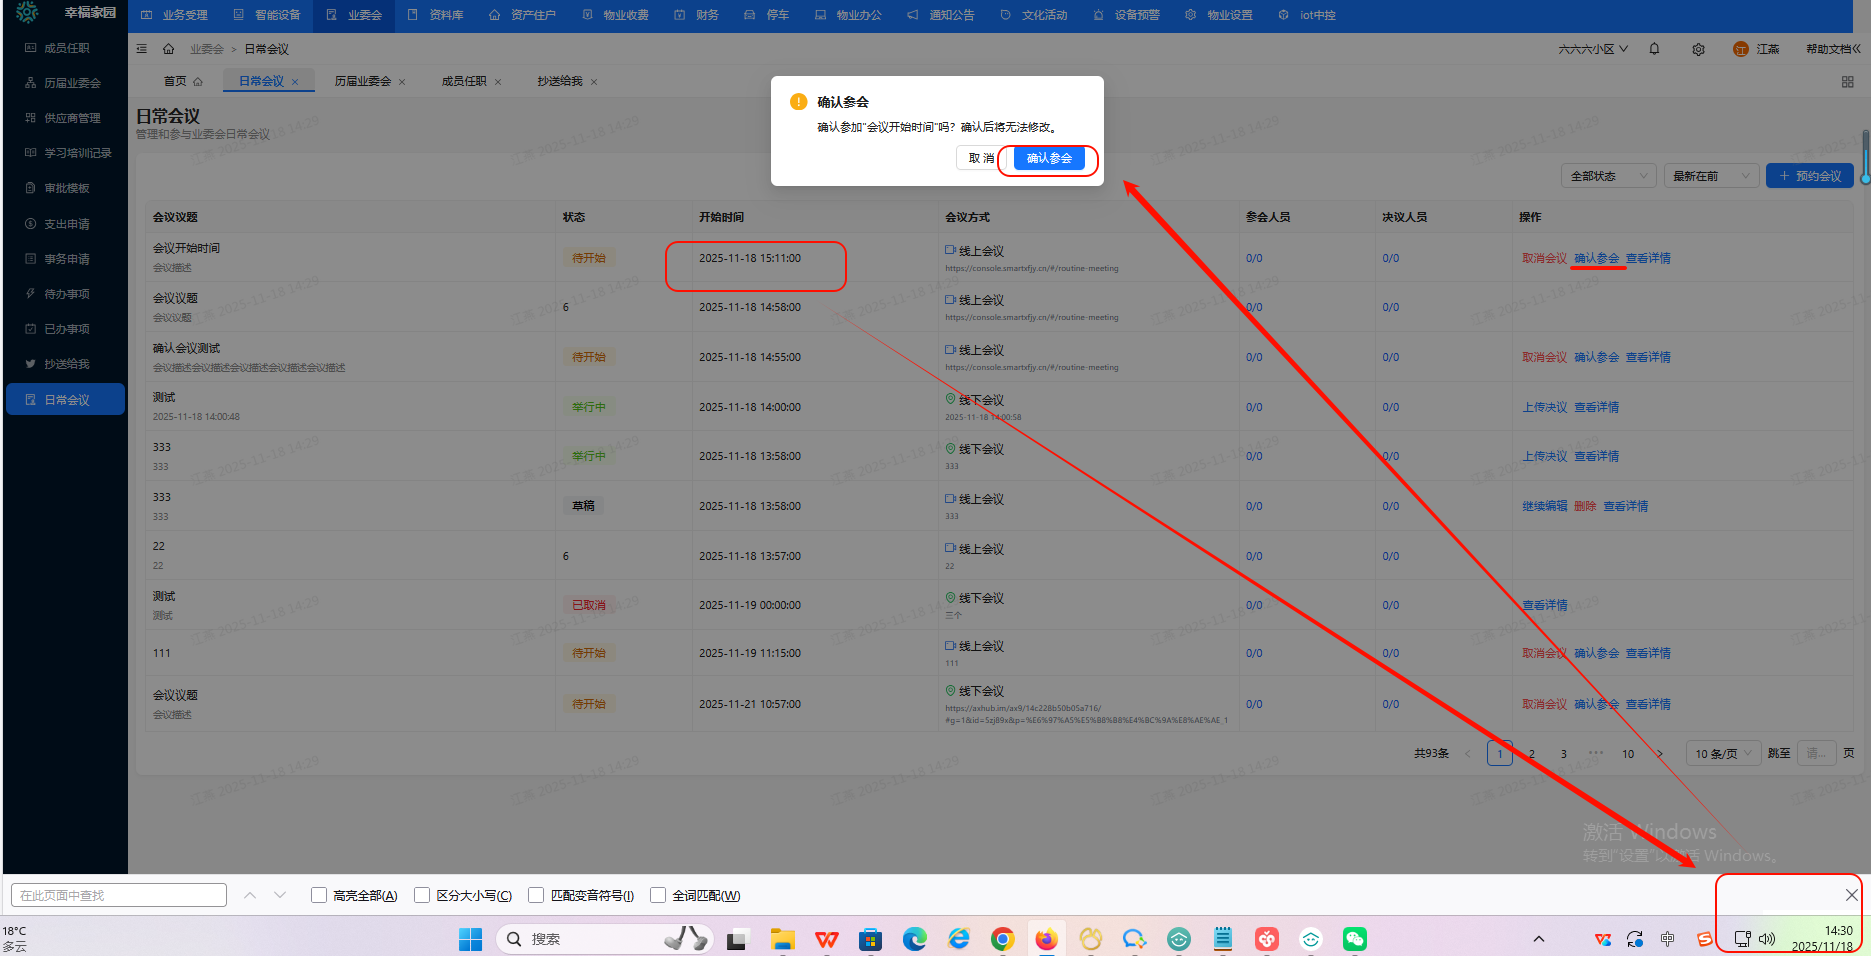
Task: Switch to the 历届业委会 tab
Action: coord(362,81)
